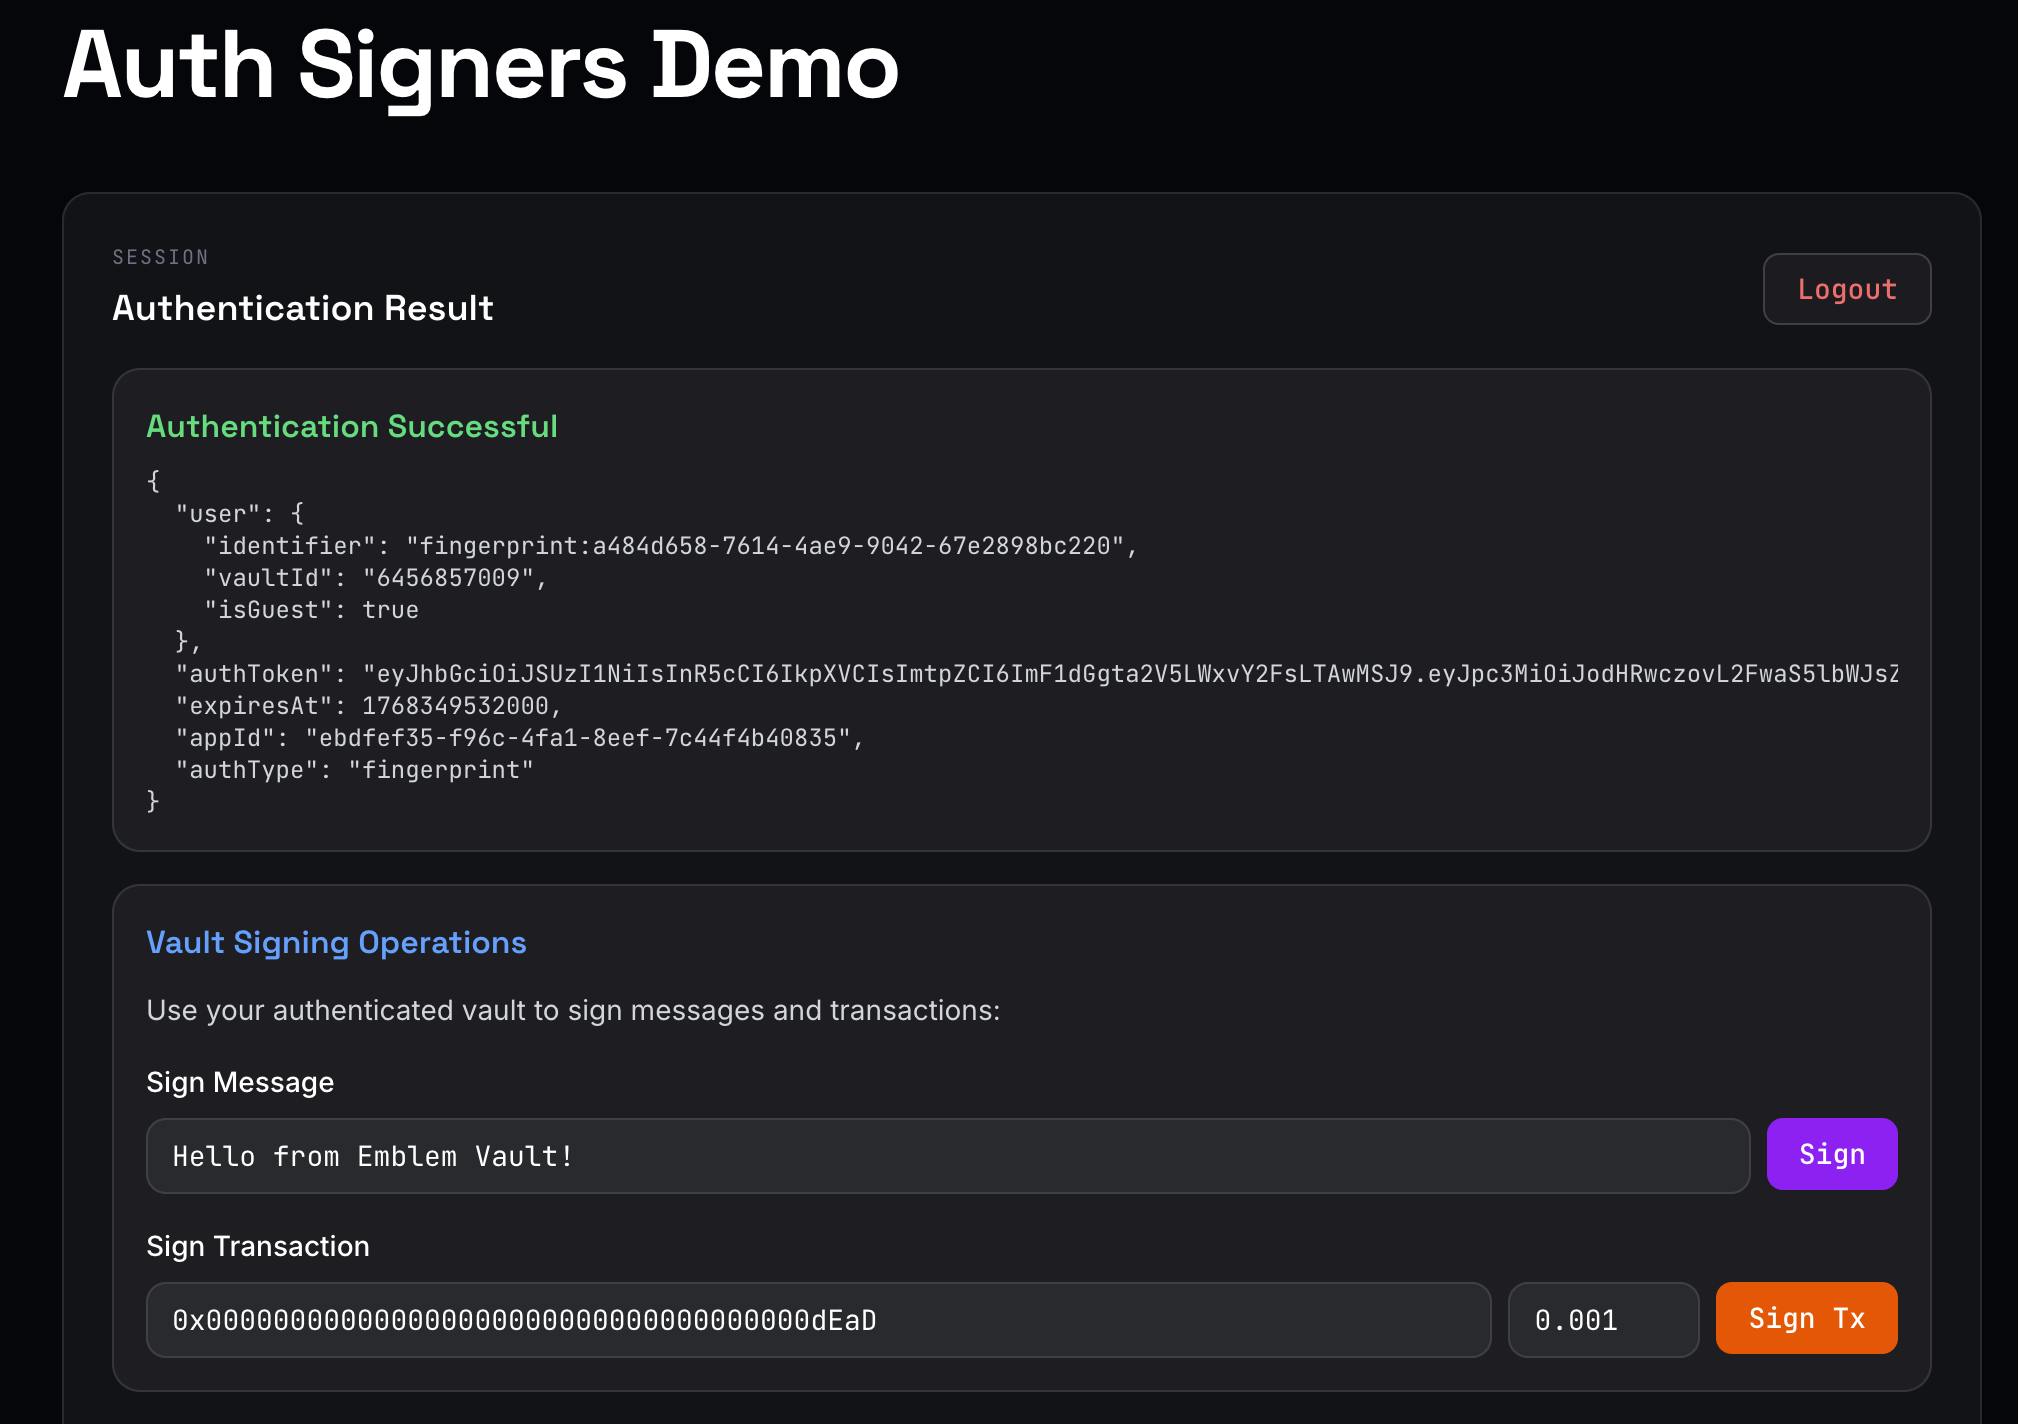2018x1424 pixels.
Task: Click the authToken line in the JSON
Action: coord(1036,674)
